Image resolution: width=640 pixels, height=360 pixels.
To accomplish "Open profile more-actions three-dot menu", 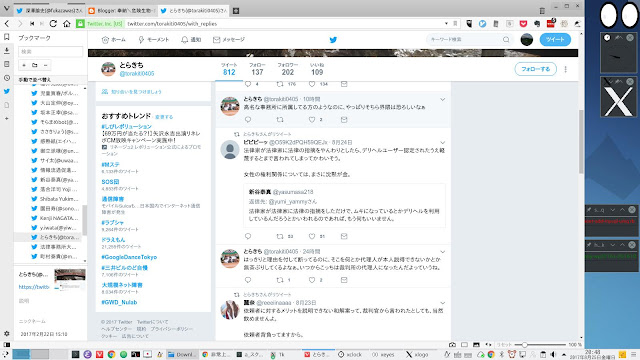I will [x=565, y=69].
